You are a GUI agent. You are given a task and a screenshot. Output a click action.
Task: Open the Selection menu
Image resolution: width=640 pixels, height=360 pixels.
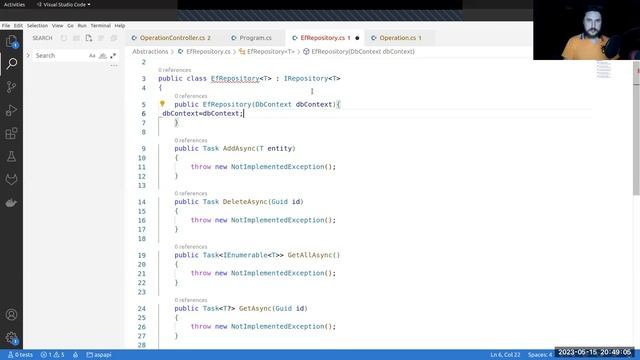(x=37, y=25)
